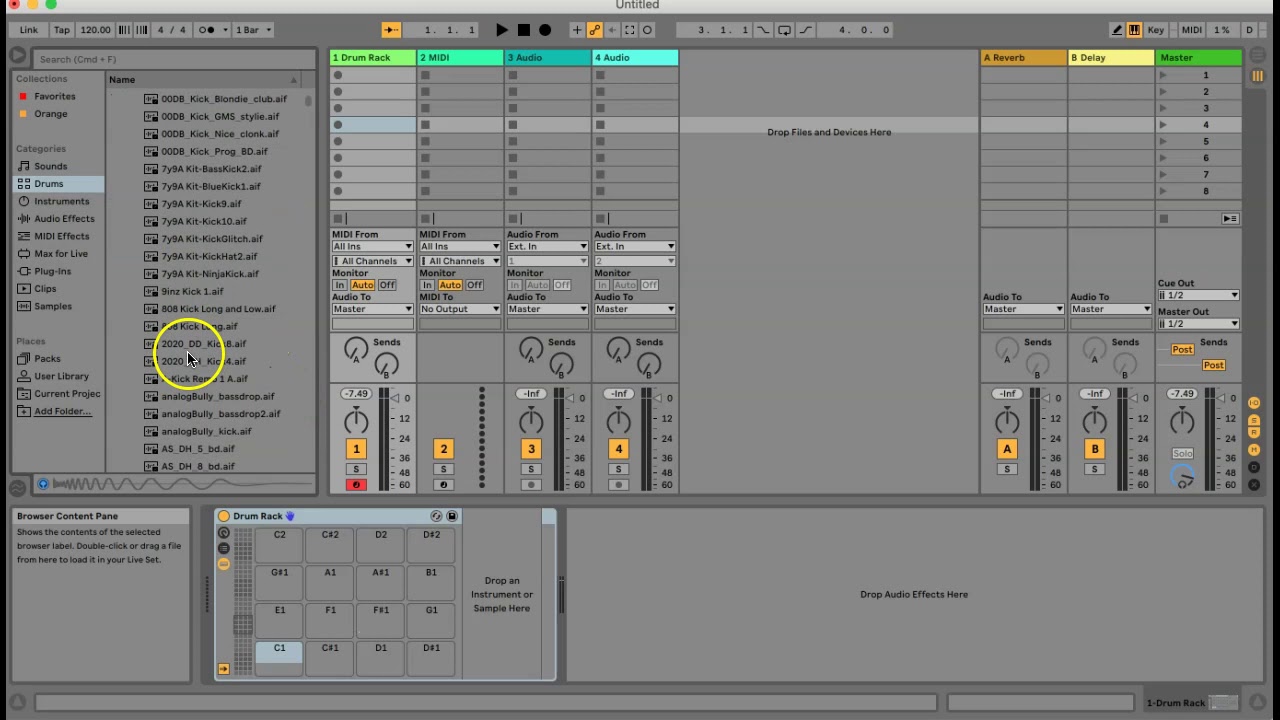Open the MIDI map mode switch

click(x=1192, y=30)
